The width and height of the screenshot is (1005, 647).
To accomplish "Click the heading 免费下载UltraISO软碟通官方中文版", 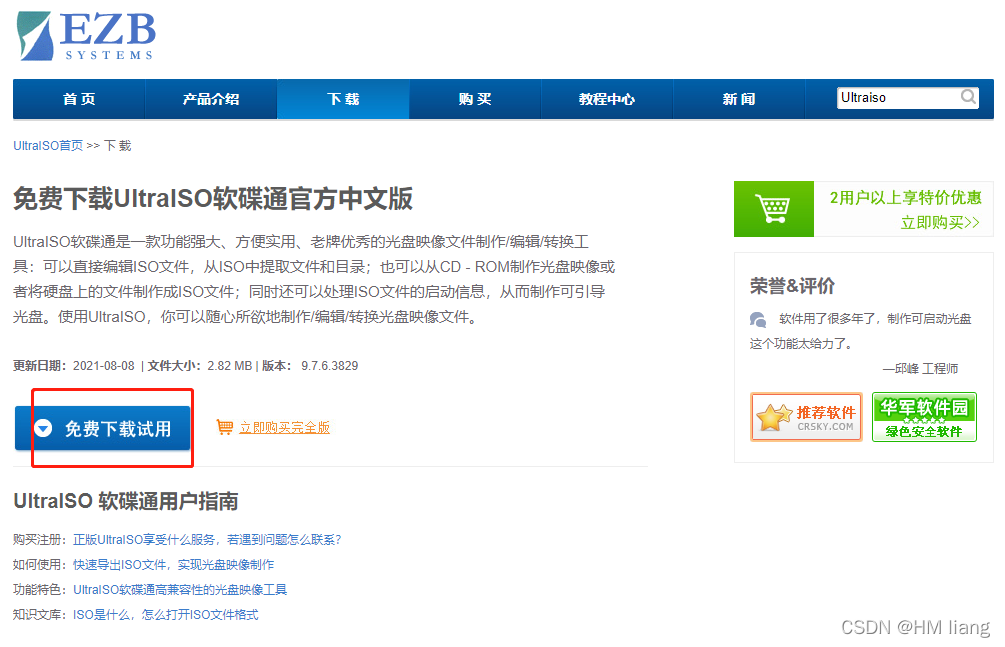I will [x=213, y=199].
